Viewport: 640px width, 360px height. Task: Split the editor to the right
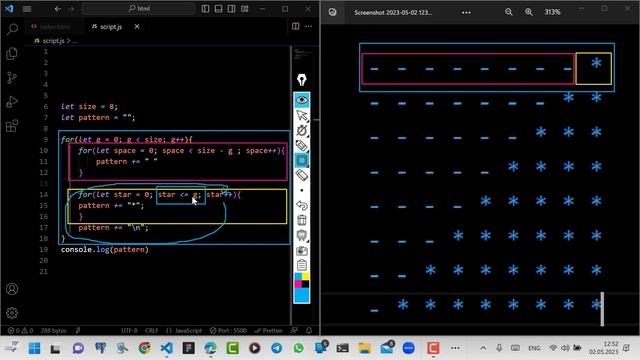point(296,27)
